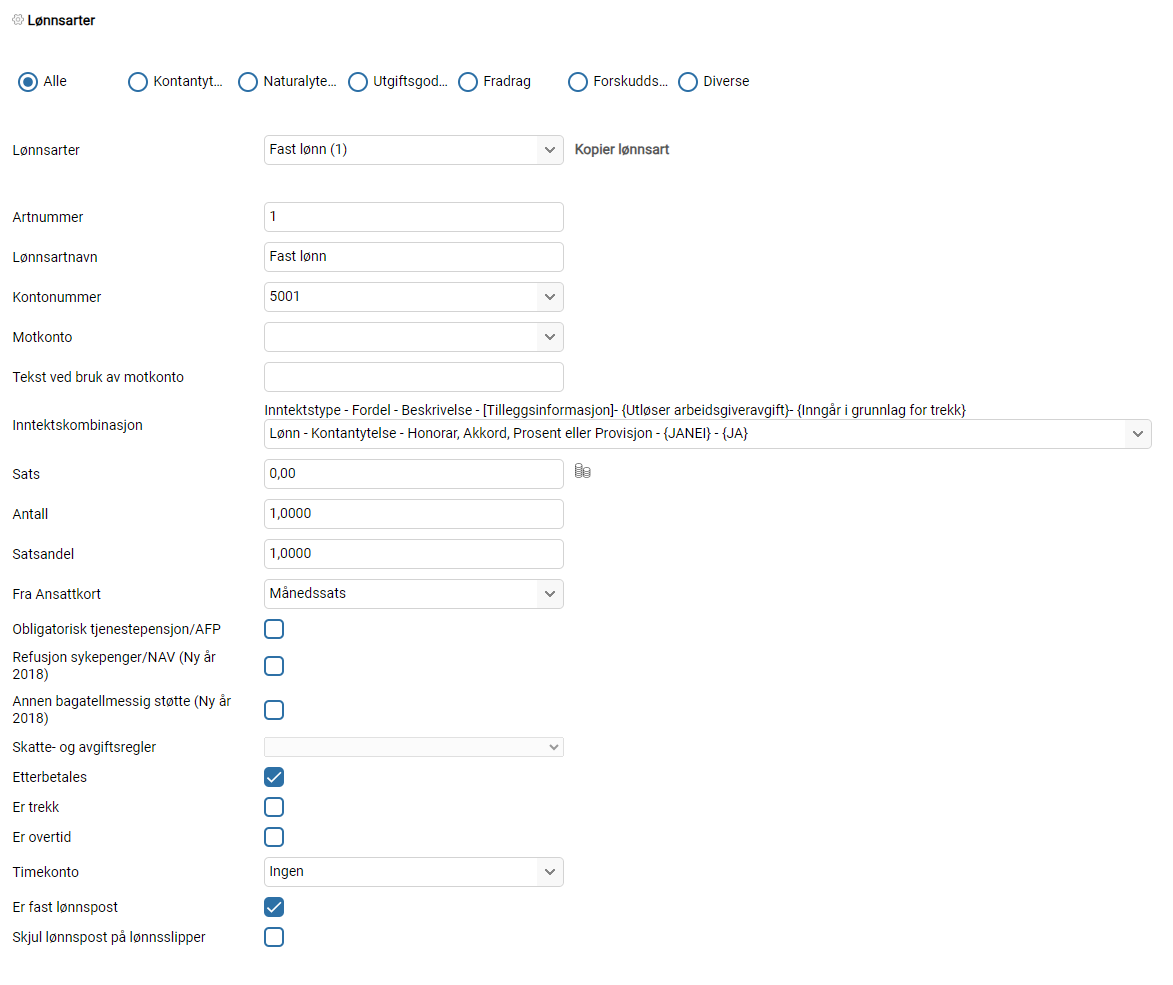Open the Fra Ansattkort dropdown showing Månedssats
This screenshot has width=1173, height=985.
click(x=414, y=594)
